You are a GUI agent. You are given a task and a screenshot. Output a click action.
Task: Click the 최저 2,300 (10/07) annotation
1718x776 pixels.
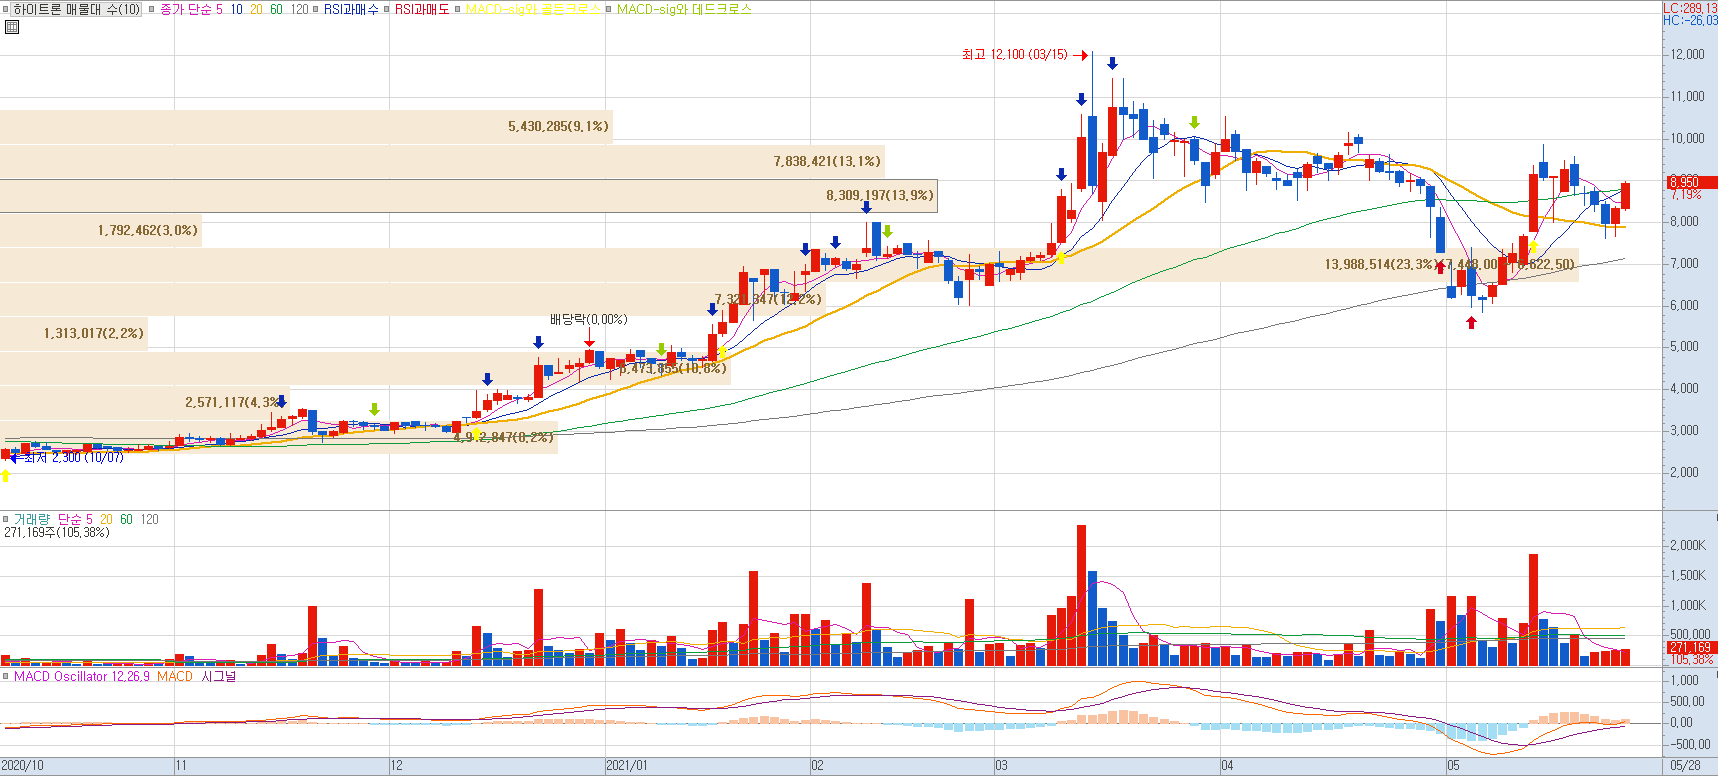tap(73, 457)
